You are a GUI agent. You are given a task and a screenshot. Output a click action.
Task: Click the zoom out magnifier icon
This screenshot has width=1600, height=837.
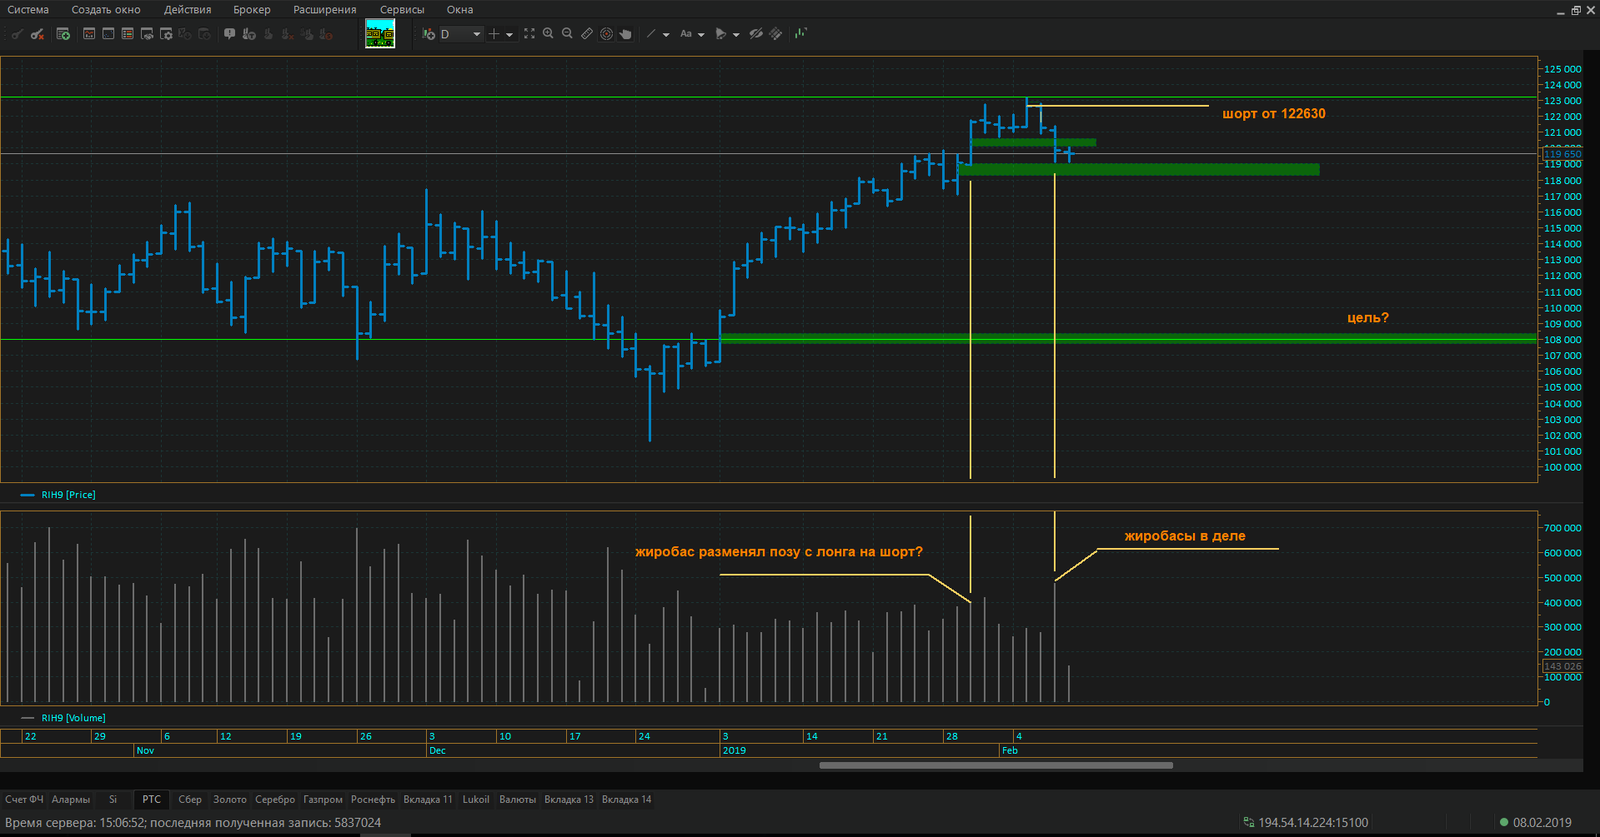click(567, 34)
